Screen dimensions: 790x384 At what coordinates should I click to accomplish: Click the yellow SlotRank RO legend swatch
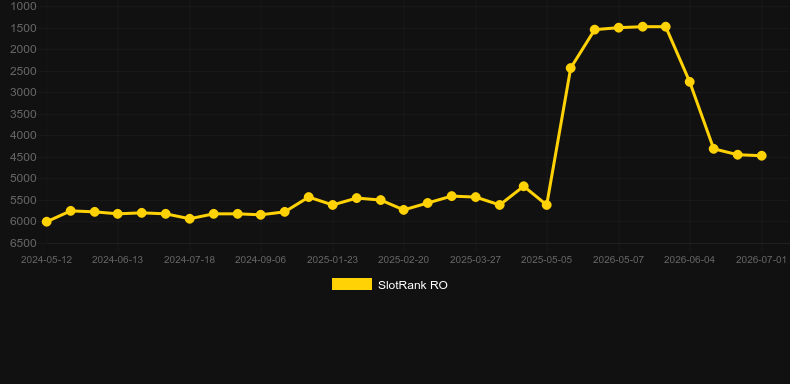[x=352, y=284]
